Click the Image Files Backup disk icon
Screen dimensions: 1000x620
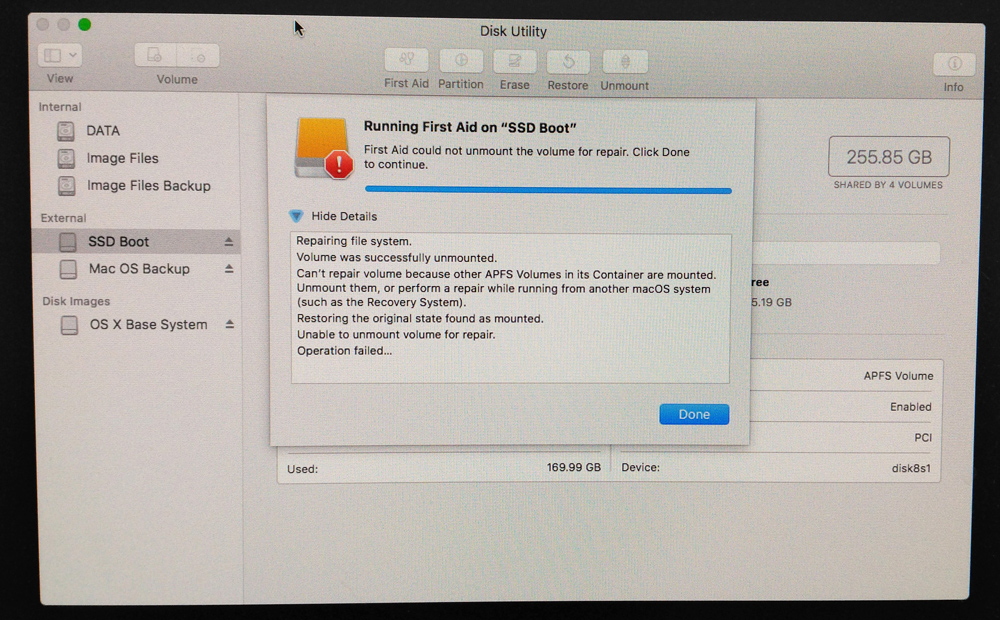tap(66, 186)
